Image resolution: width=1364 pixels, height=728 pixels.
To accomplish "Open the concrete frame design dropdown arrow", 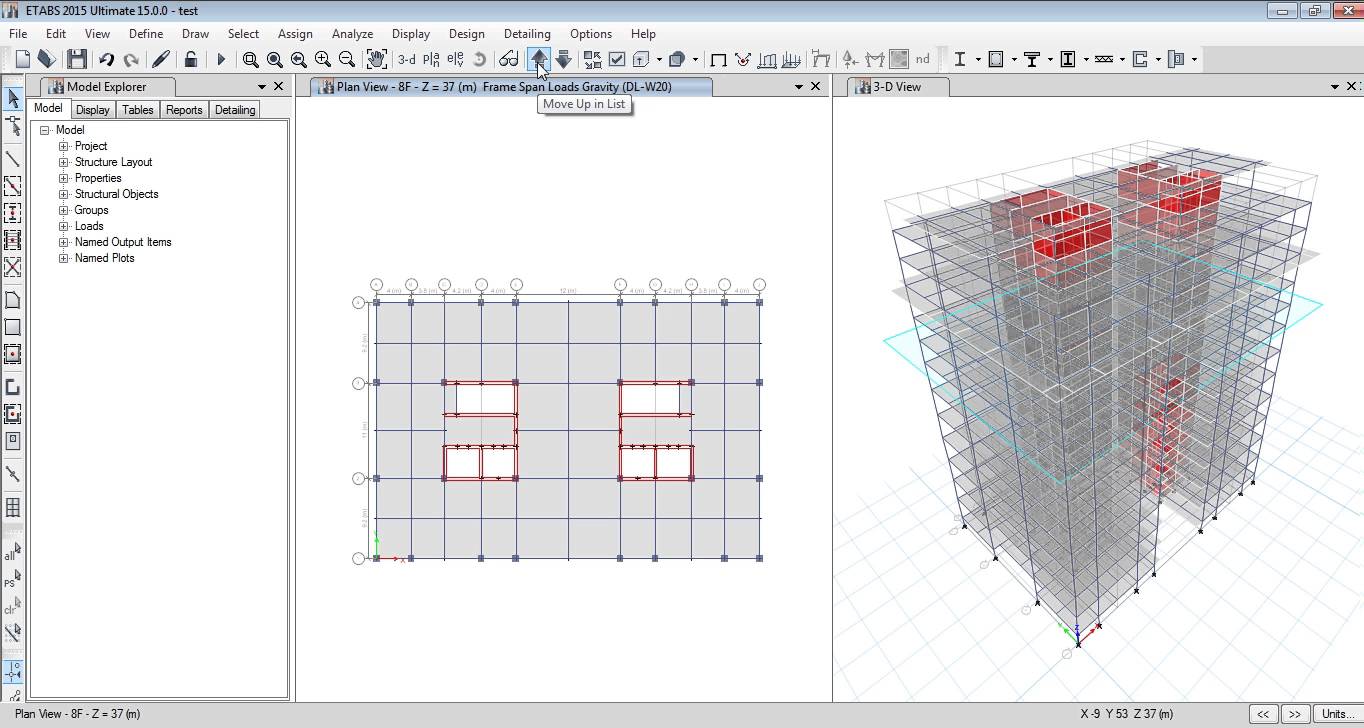I will (1014, 60).
